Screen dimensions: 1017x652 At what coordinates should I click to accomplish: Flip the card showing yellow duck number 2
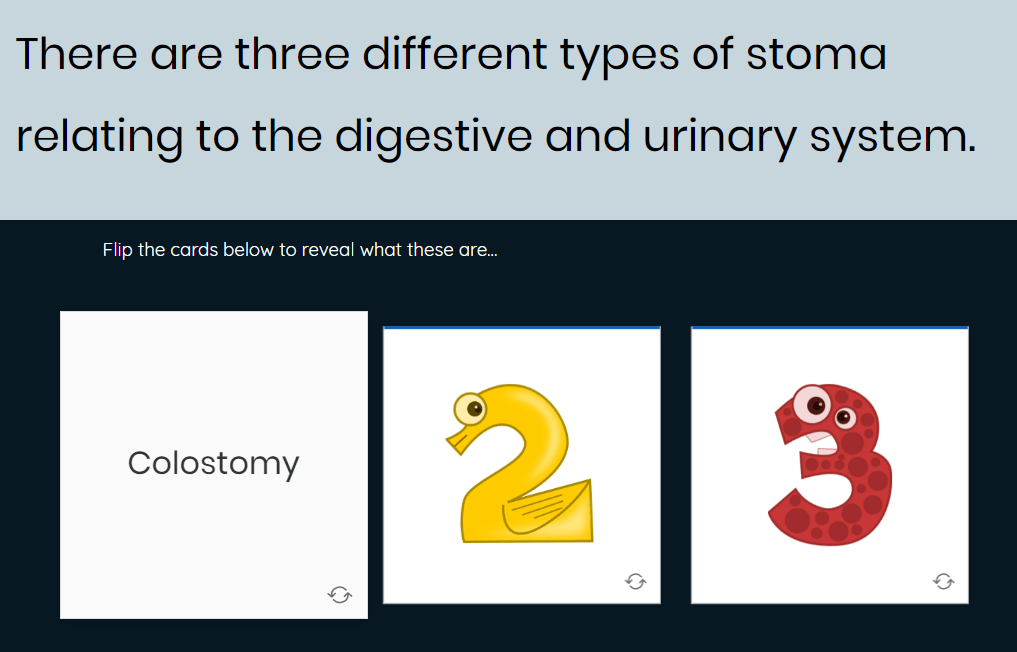click(x=522, y=465)
